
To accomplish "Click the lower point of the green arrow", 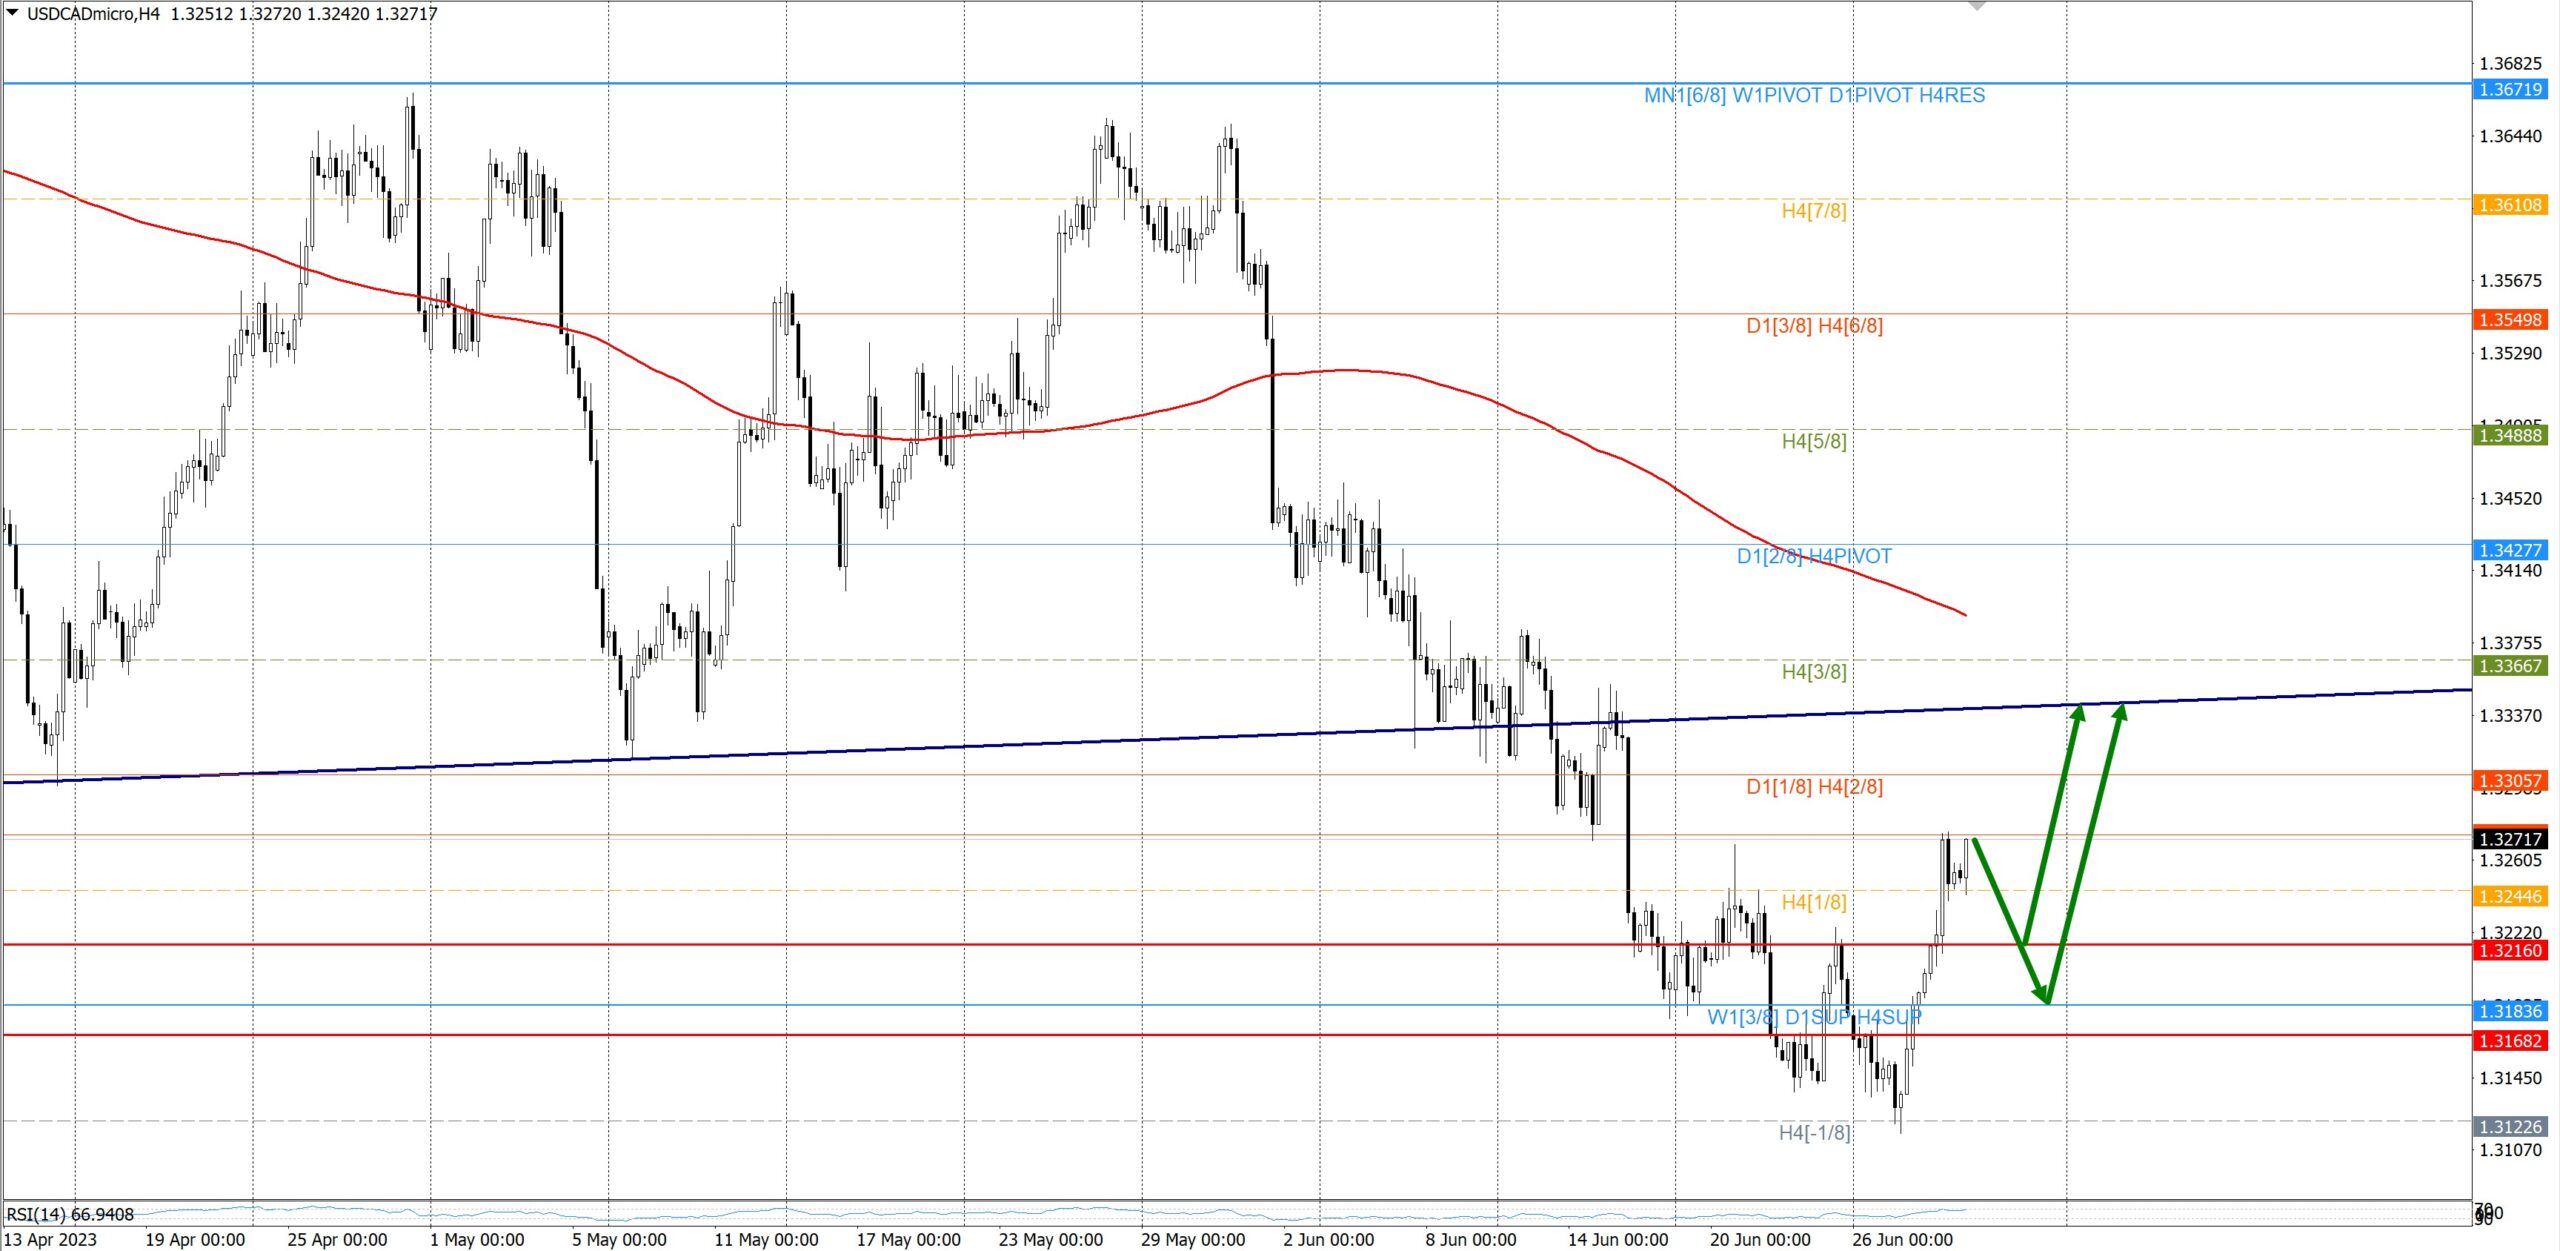I will 2046,1000.
